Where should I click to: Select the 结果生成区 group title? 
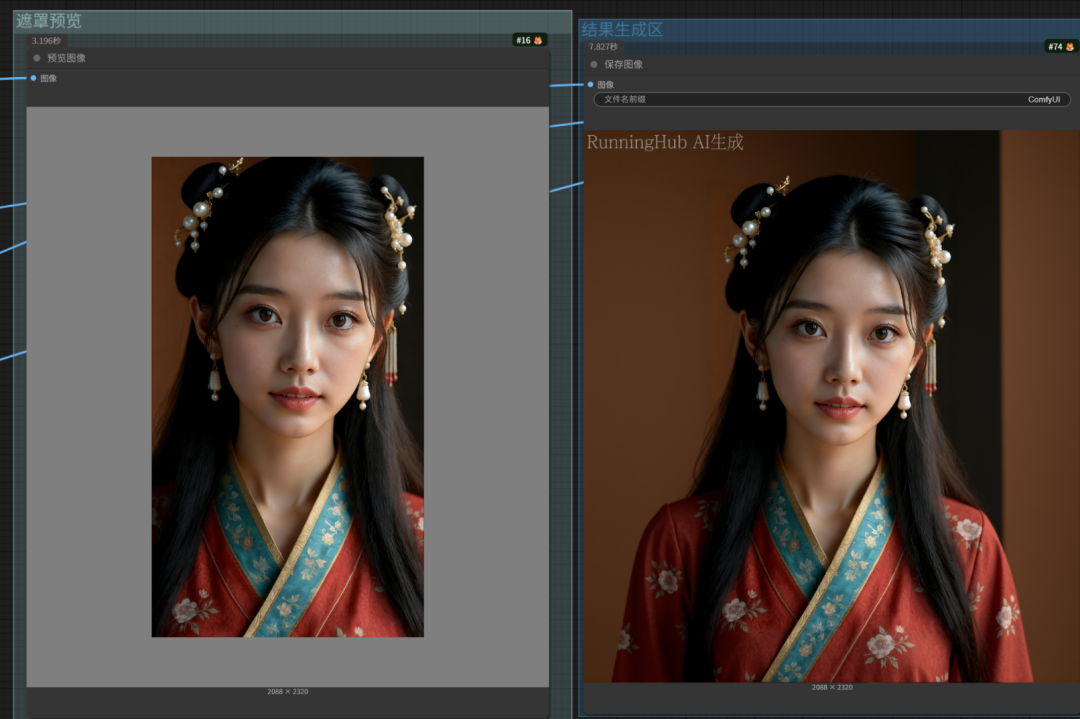pos(622,29)
